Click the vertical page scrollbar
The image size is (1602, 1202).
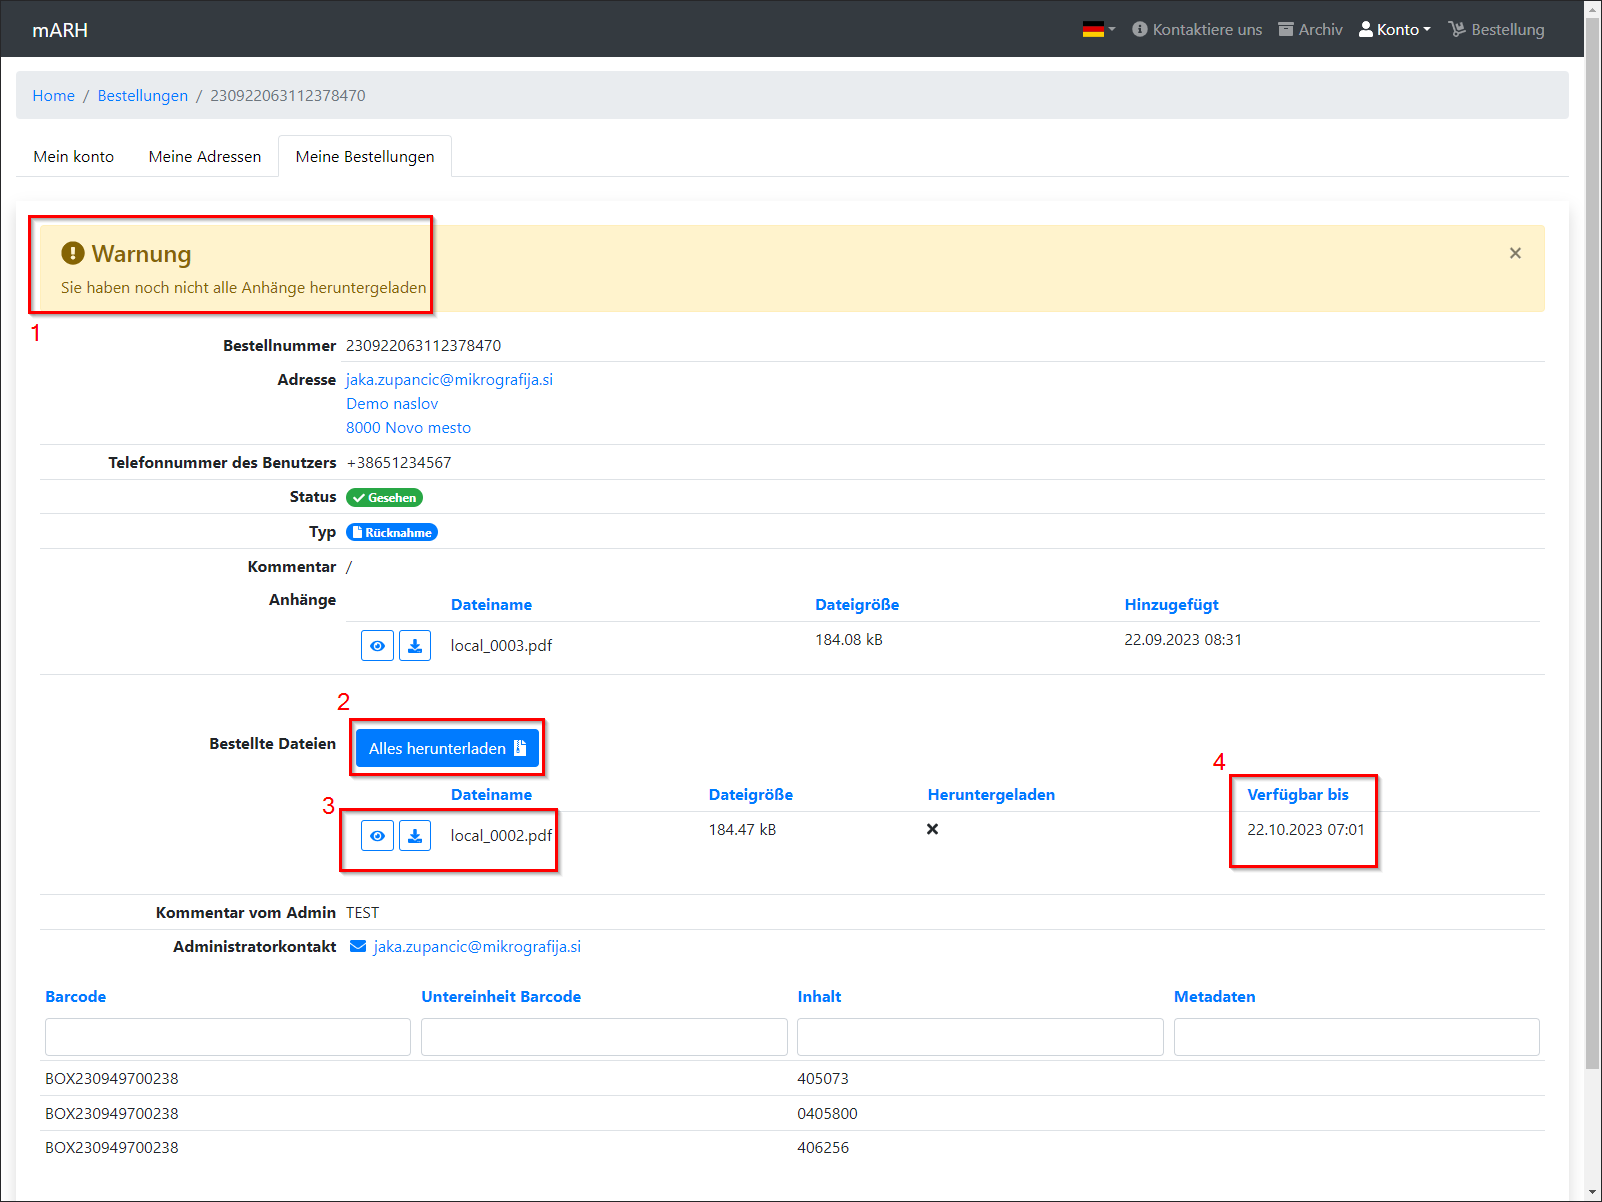tap(1593, 600)
